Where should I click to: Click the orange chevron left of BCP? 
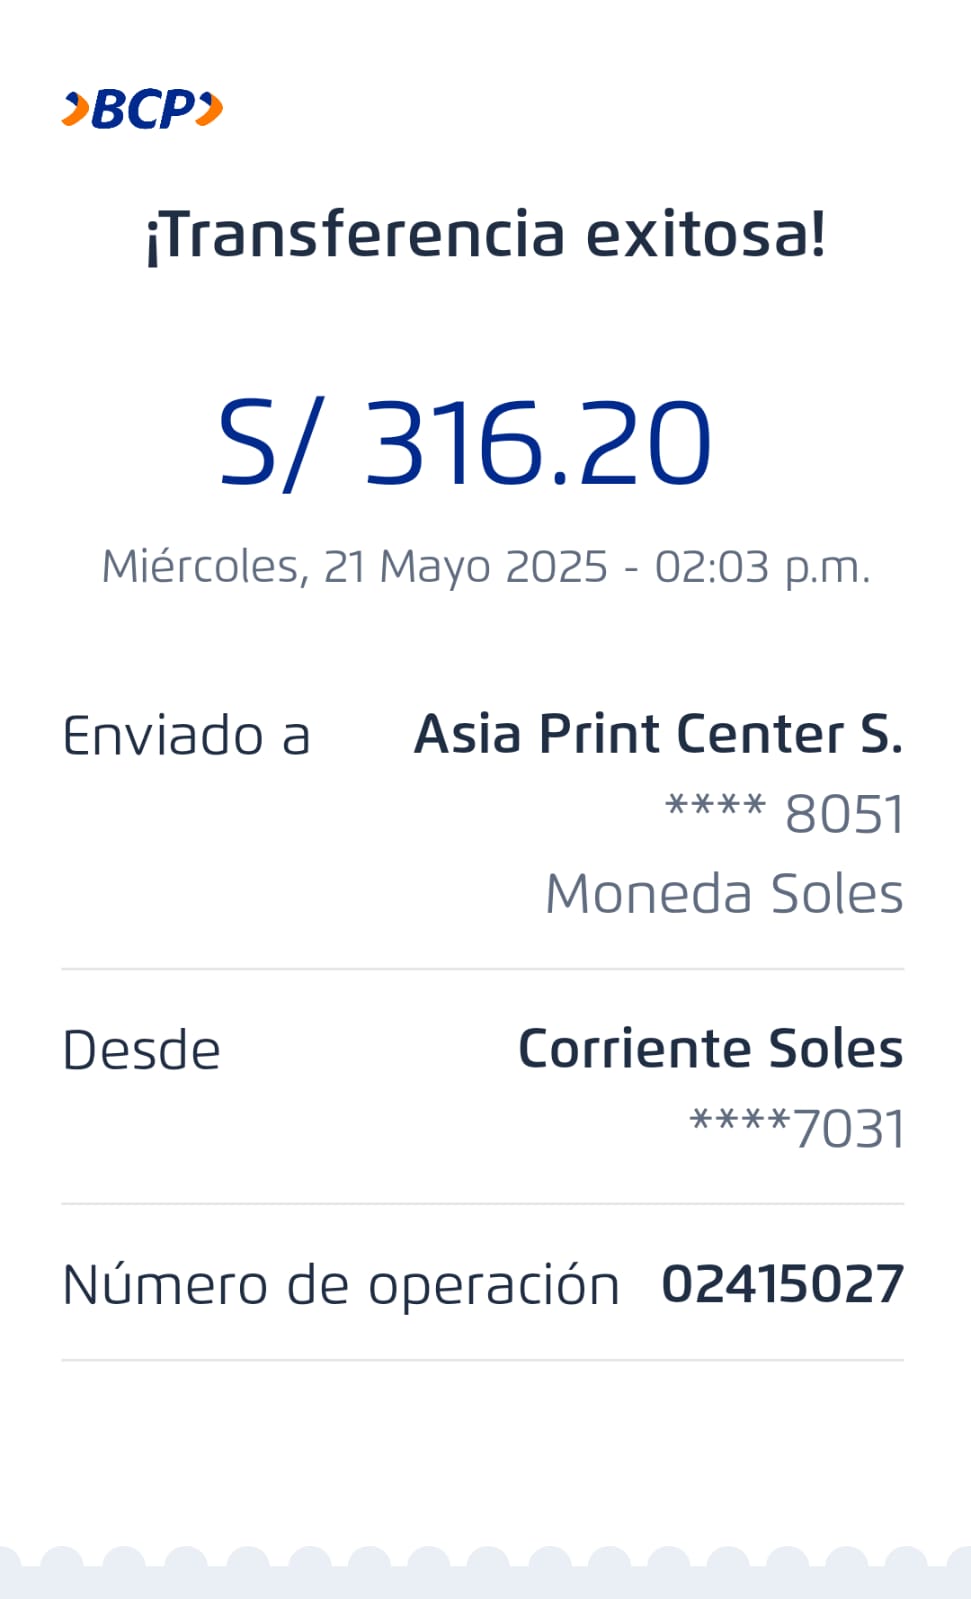coord(75,109)
